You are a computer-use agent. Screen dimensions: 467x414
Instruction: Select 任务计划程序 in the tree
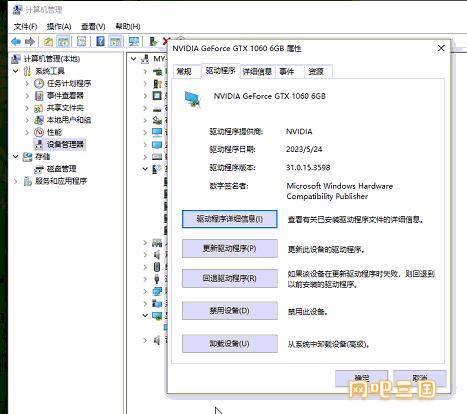(x=69, y=83)
